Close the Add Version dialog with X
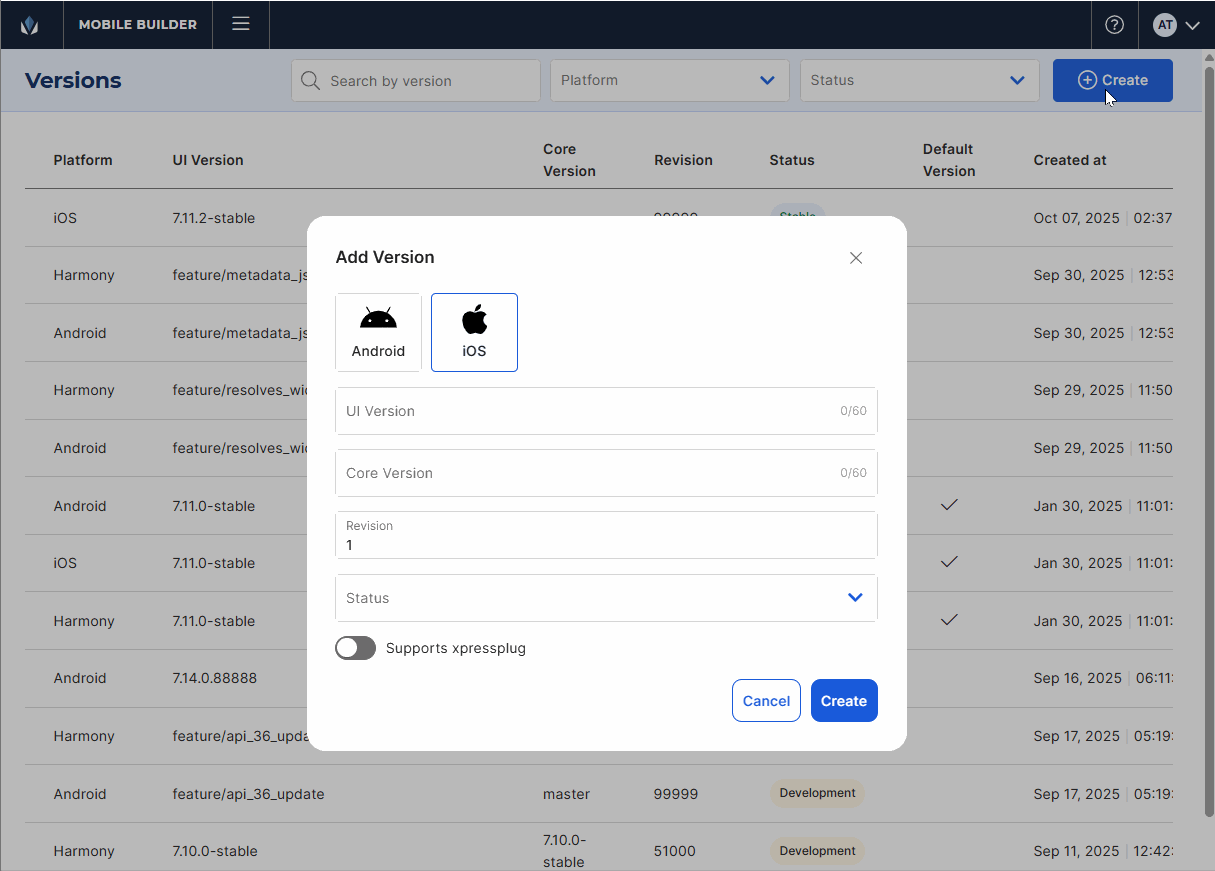This screenshot has height=871, width=1215. pyautogui.click(x=856, y=258)
